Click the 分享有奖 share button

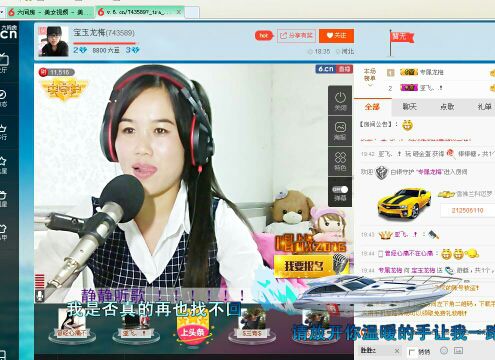[x=296, y=36]
